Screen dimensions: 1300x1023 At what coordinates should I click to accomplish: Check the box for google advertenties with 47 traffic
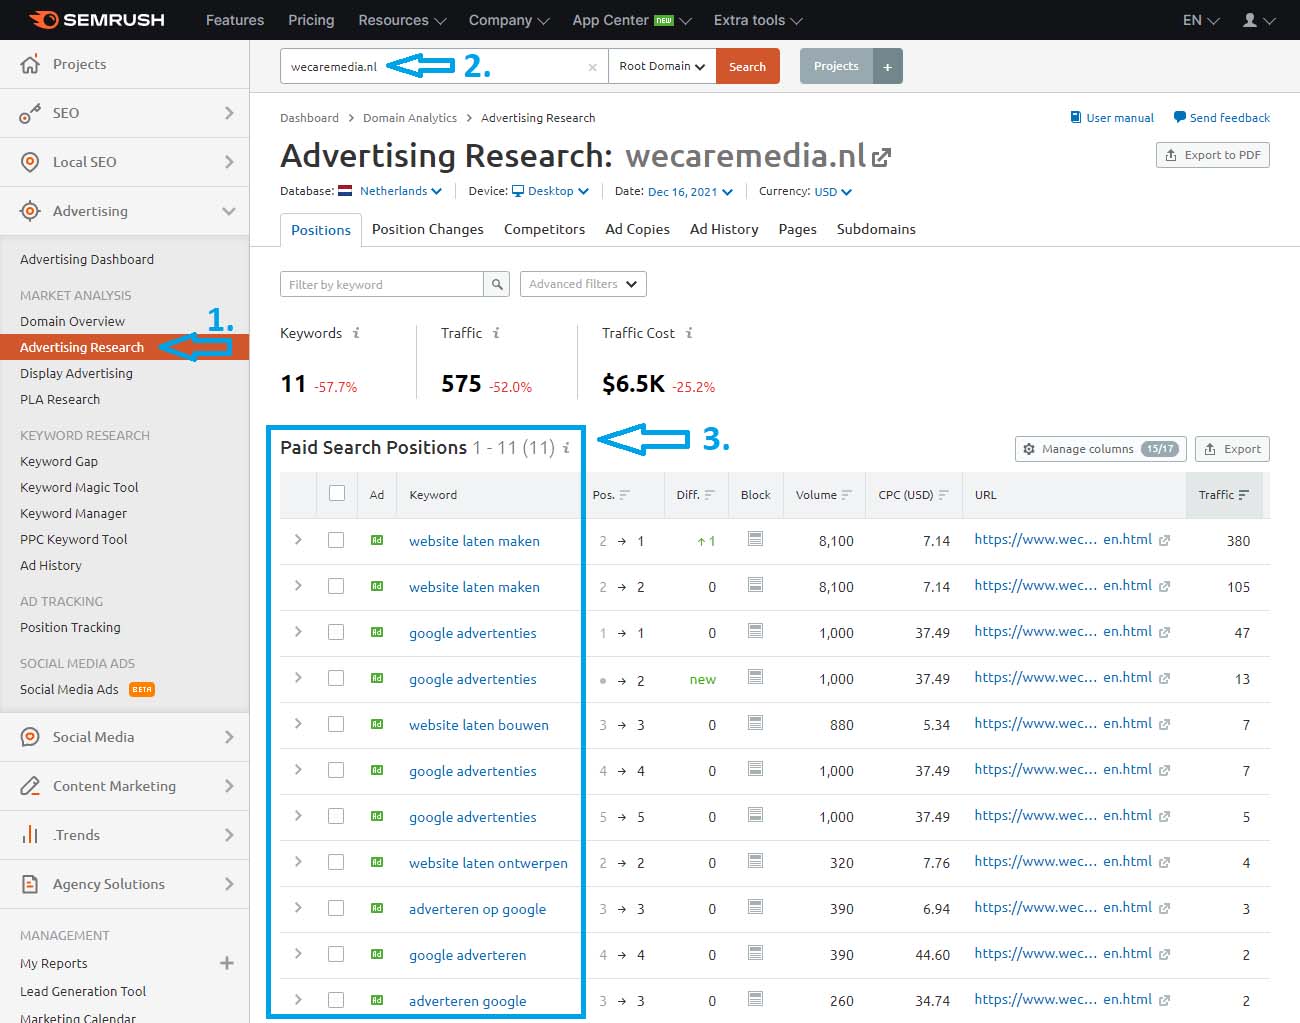336,632
